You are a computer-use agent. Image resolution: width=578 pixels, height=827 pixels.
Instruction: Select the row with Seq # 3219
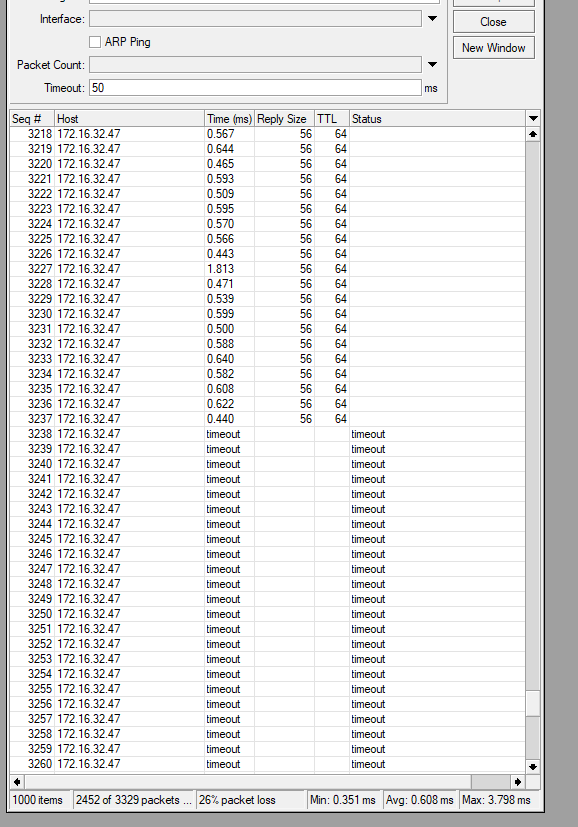267,149
